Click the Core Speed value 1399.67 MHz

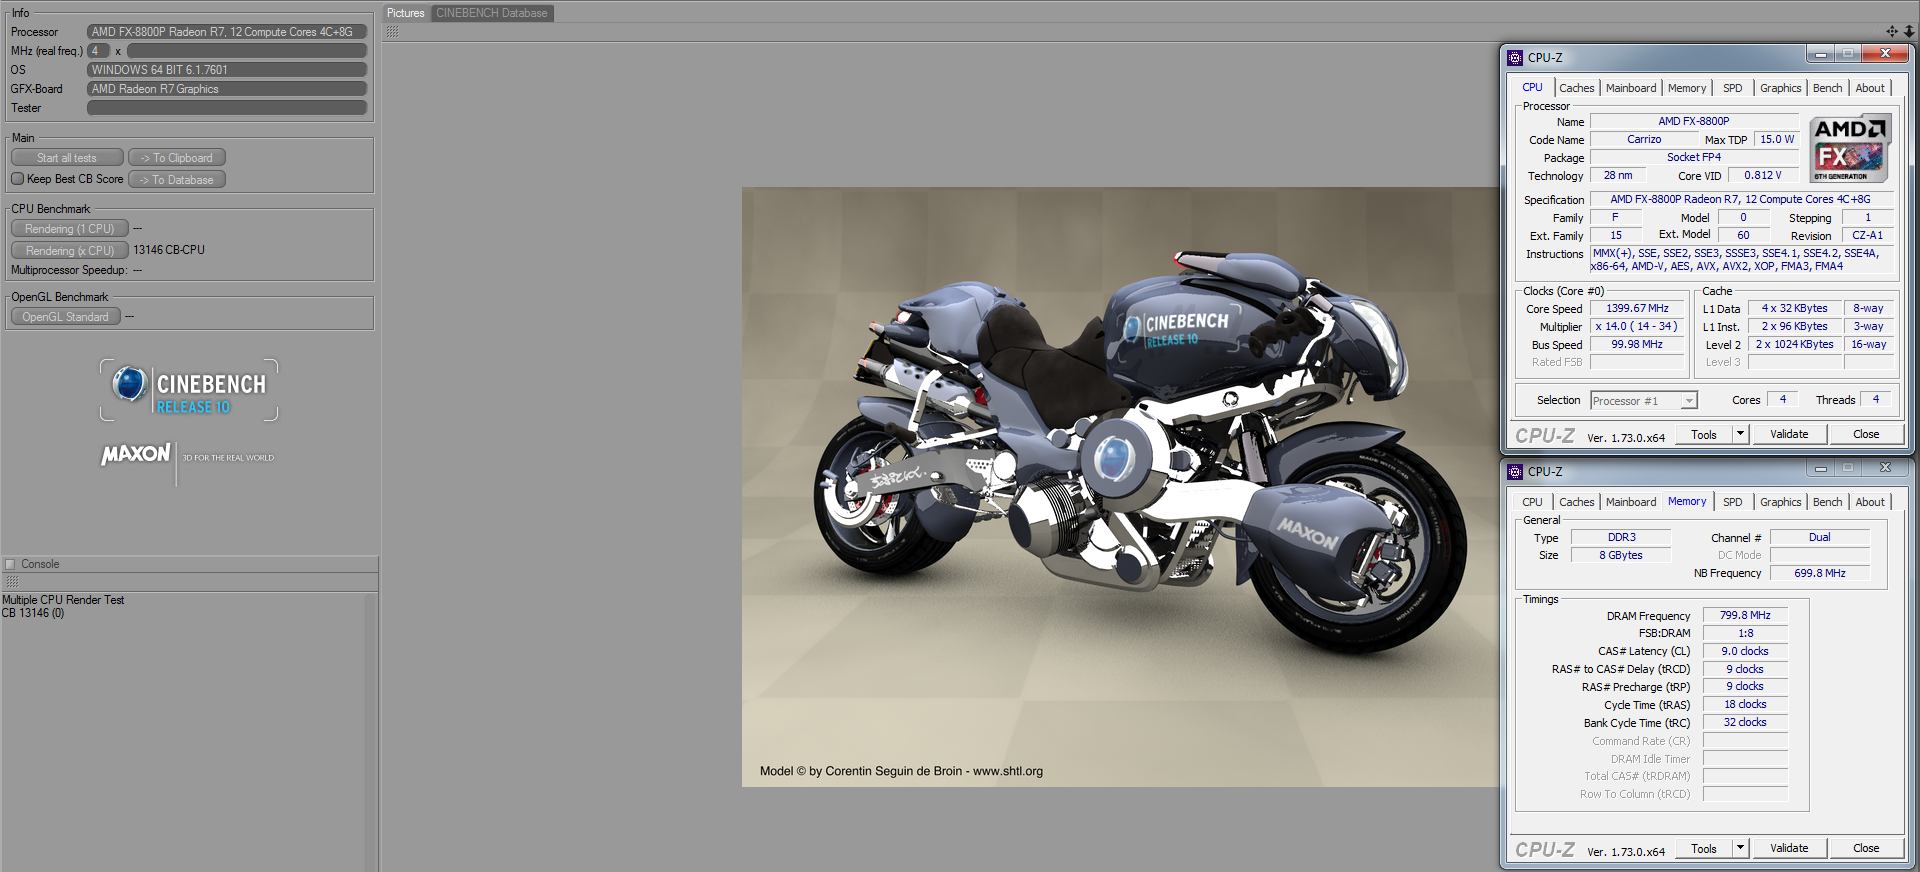coord(1637,308)
